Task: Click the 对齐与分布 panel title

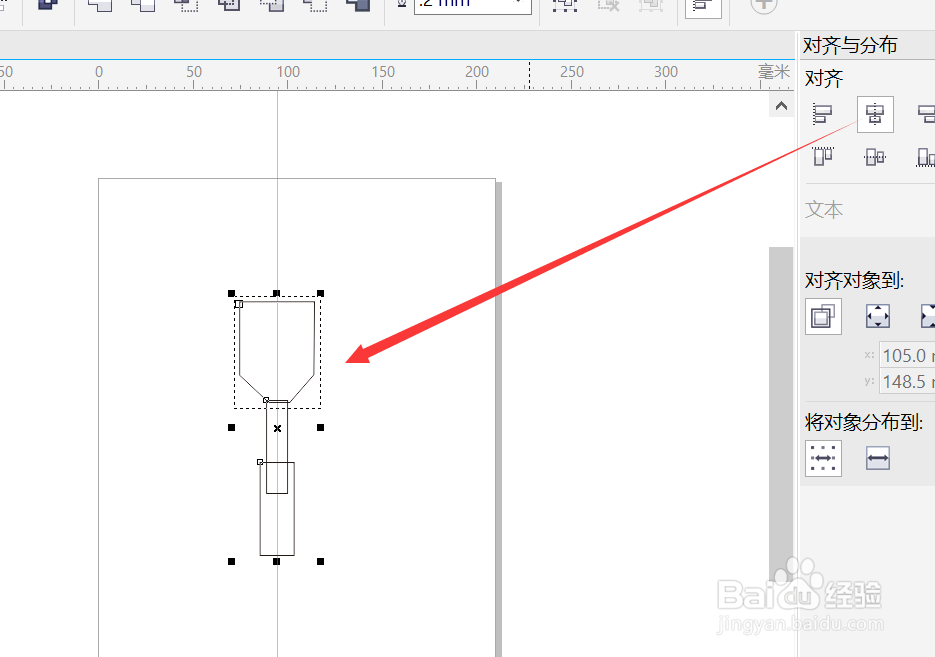Action: [850, 45]
